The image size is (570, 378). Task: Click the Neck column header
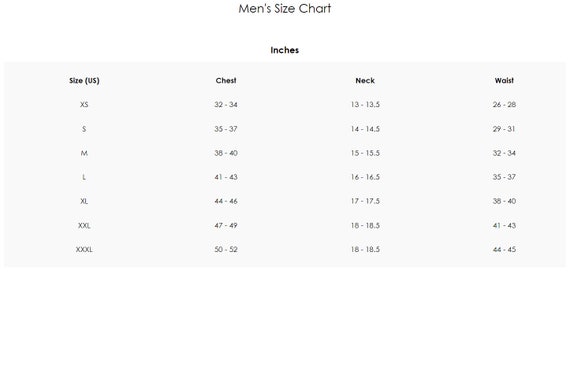365,80
